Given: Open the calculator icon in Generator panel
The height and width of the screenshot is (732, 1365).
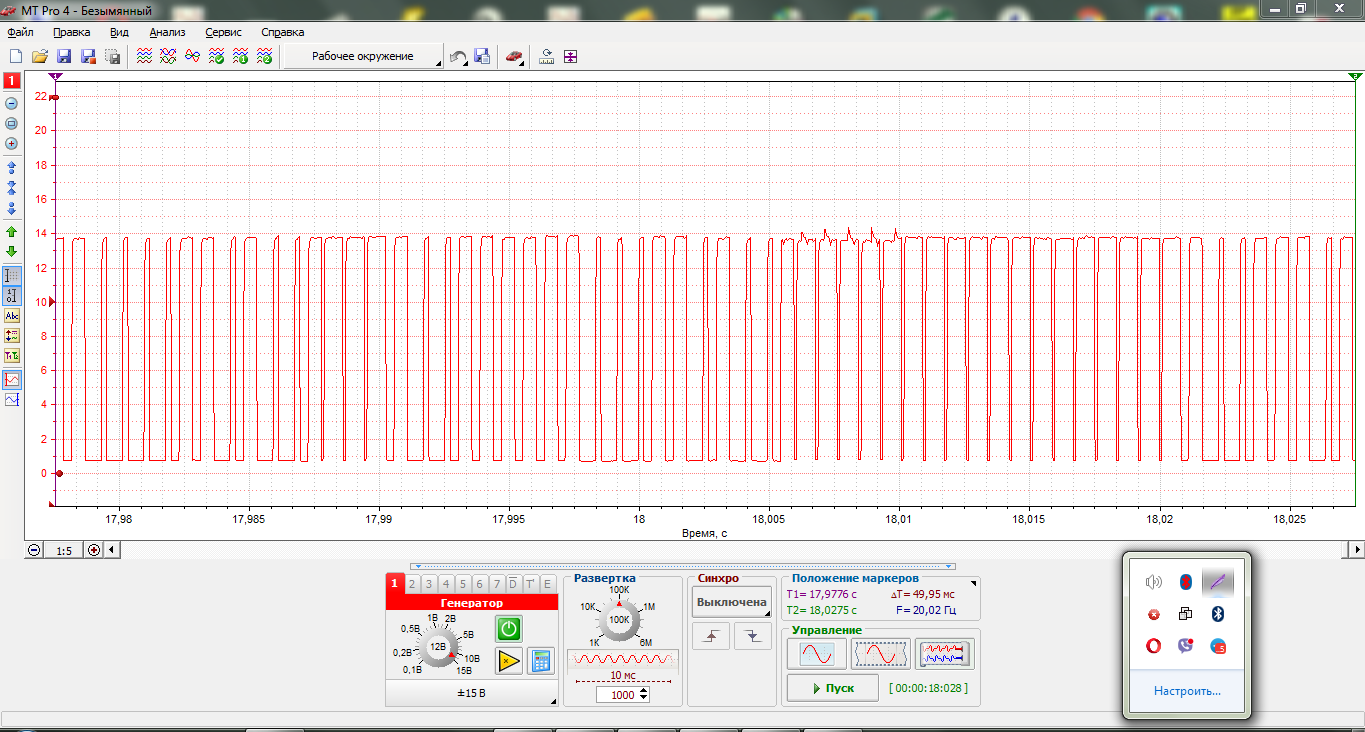Looking at the screenshot, I should (x=541, y=660).
